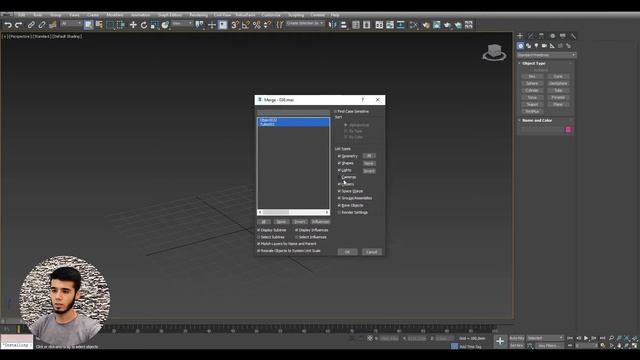This screenshot has height=360, width=640.
Task: Toggle Display Subtree checkbox
Action: [259, 230]
